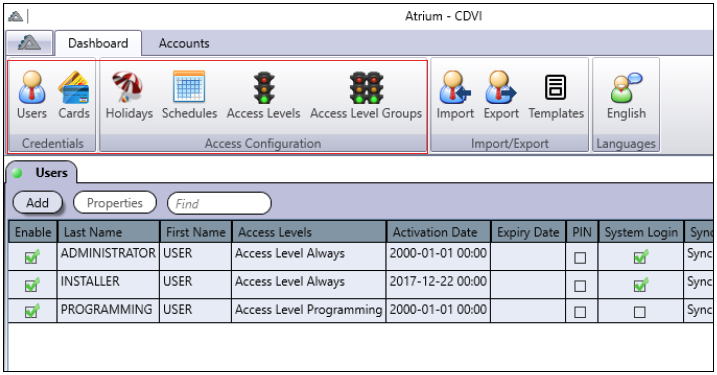Click the Find search field
This screenshot has width=717, height=375.
[219, 204]
